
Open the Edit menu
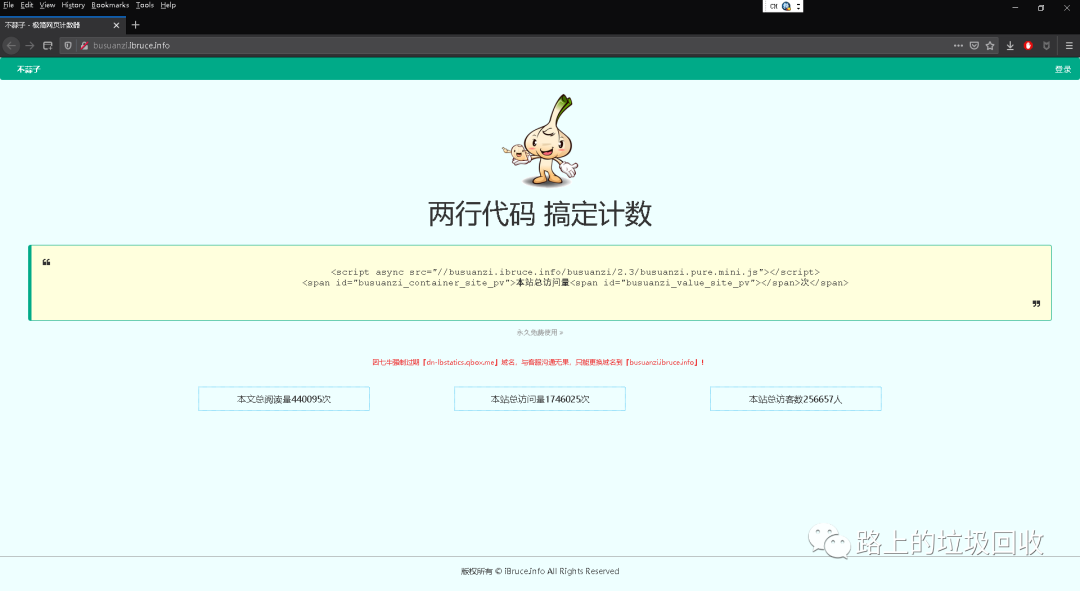[27, 5]
